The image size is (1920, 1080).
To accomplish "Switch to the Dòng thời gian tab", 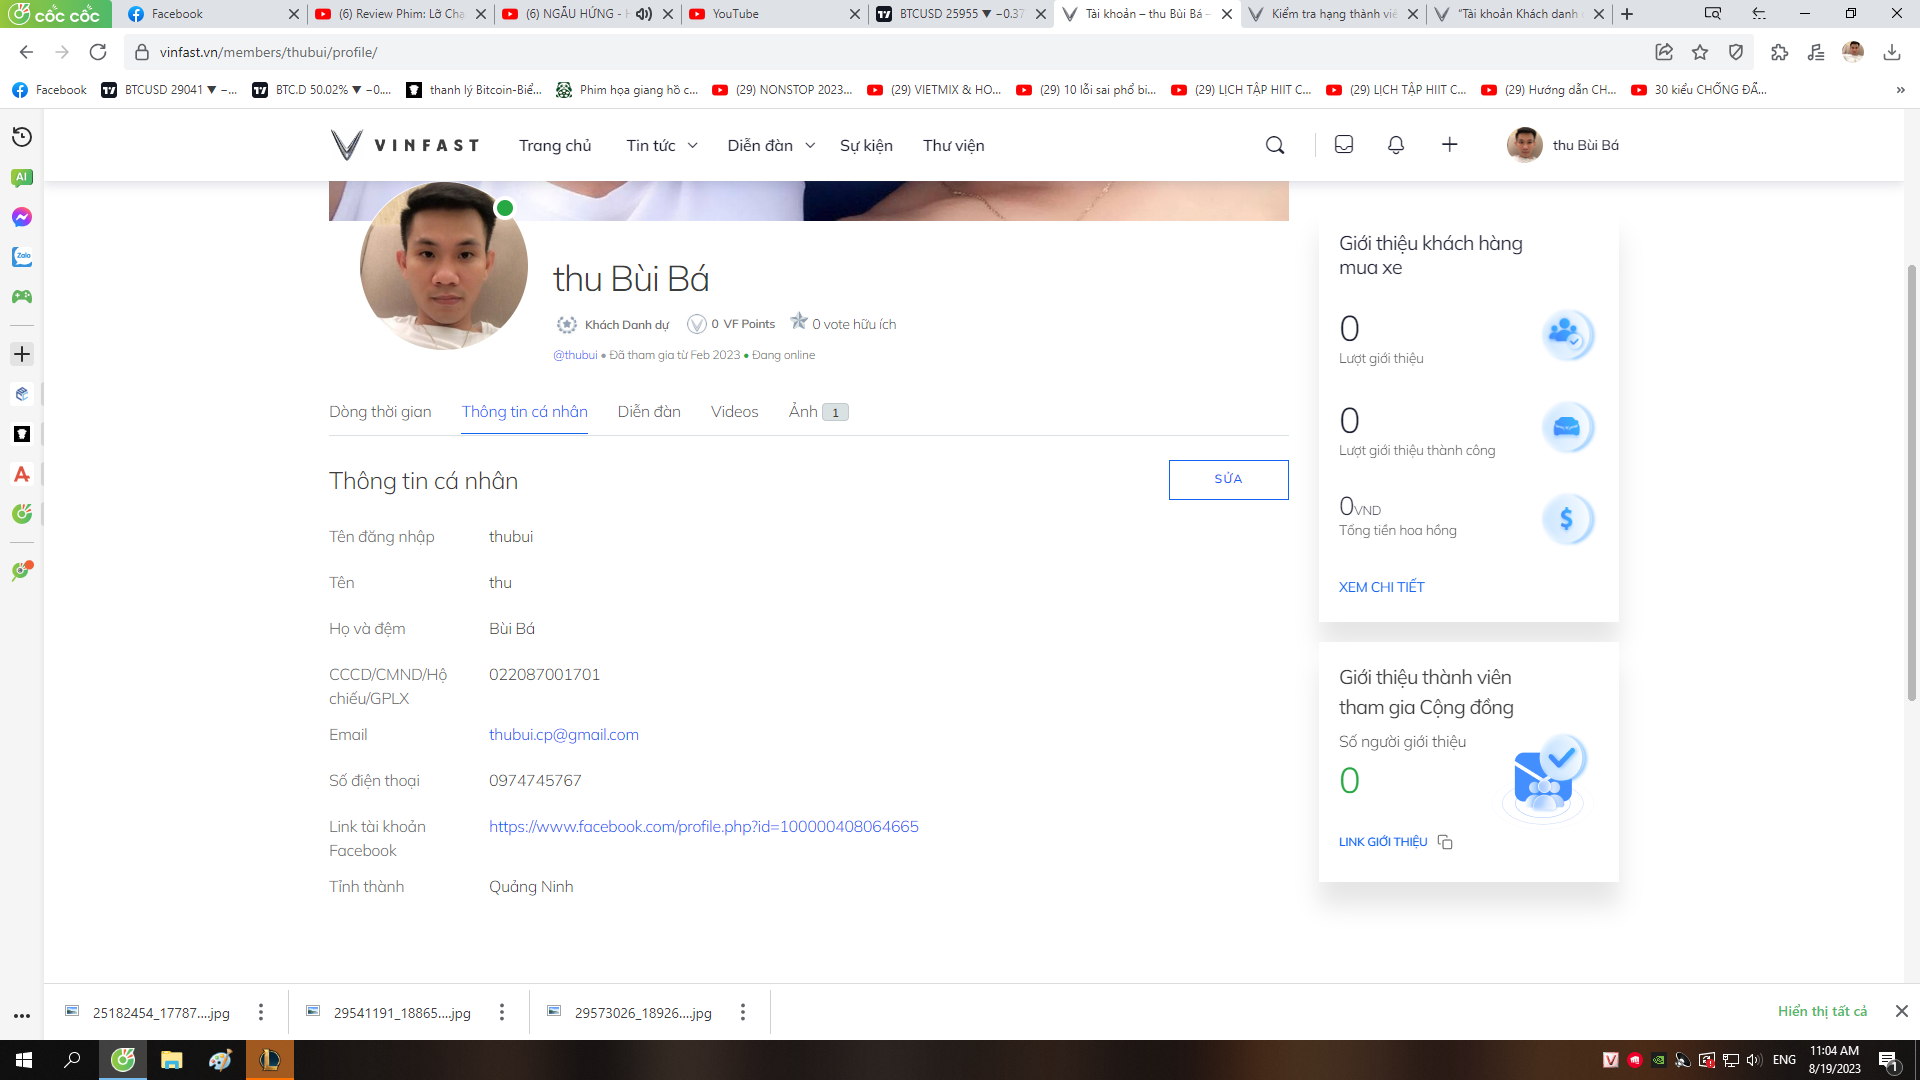I will point(380,412).
